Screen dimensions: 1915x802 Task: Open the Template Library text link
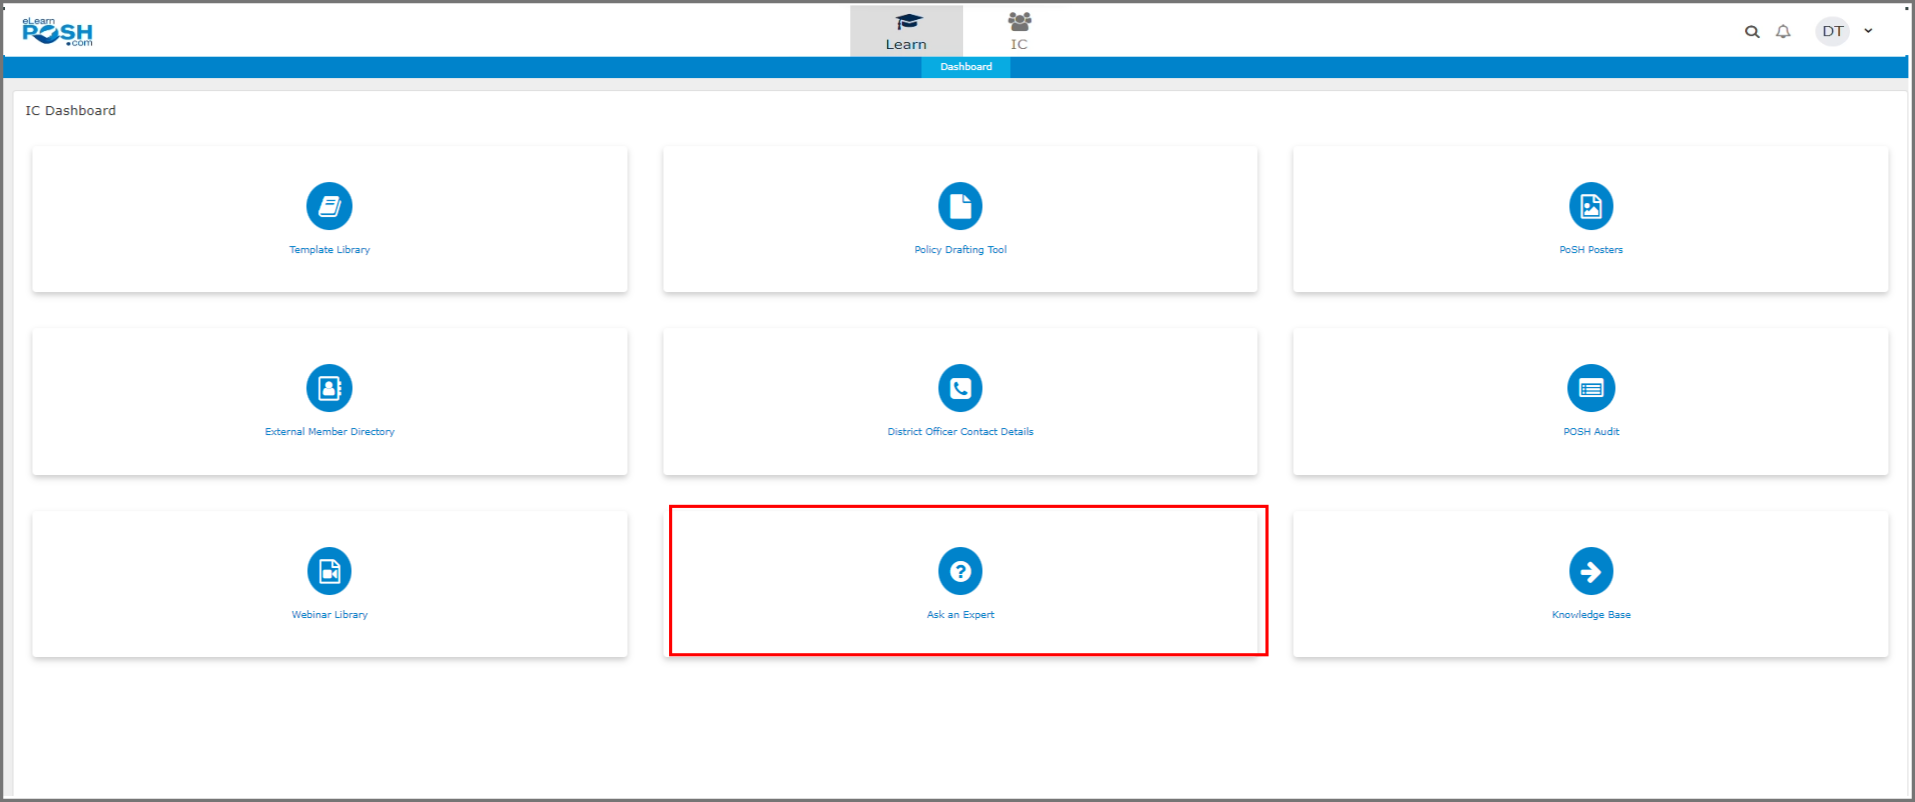pyautogui.click(x=329, y=250)
